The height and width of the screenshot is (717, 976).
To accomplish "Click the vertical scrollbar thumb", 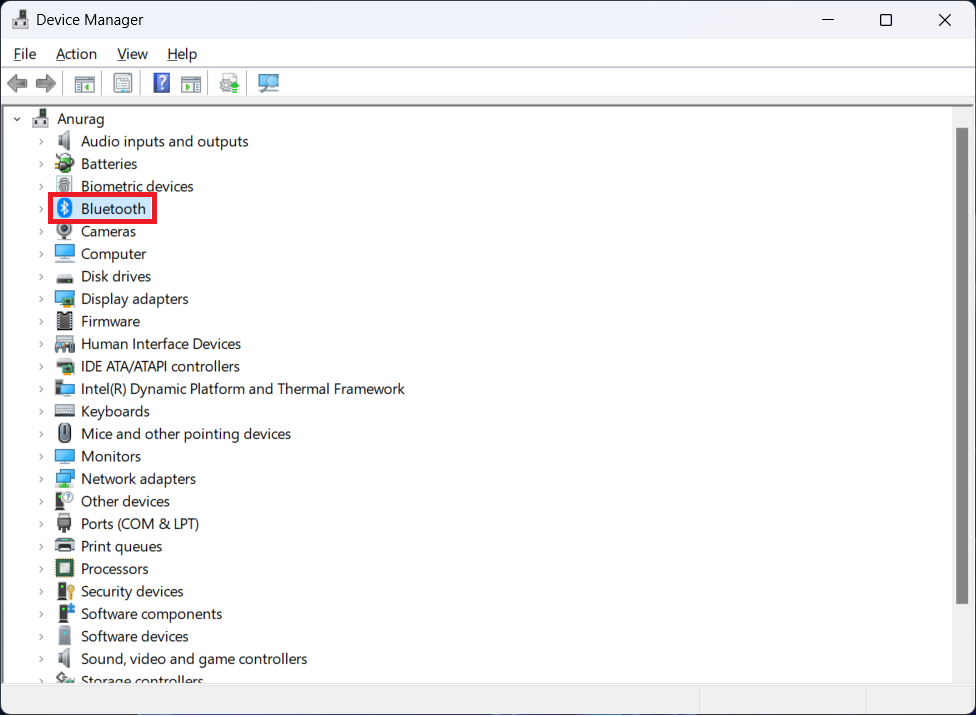I will click(962, 365).
